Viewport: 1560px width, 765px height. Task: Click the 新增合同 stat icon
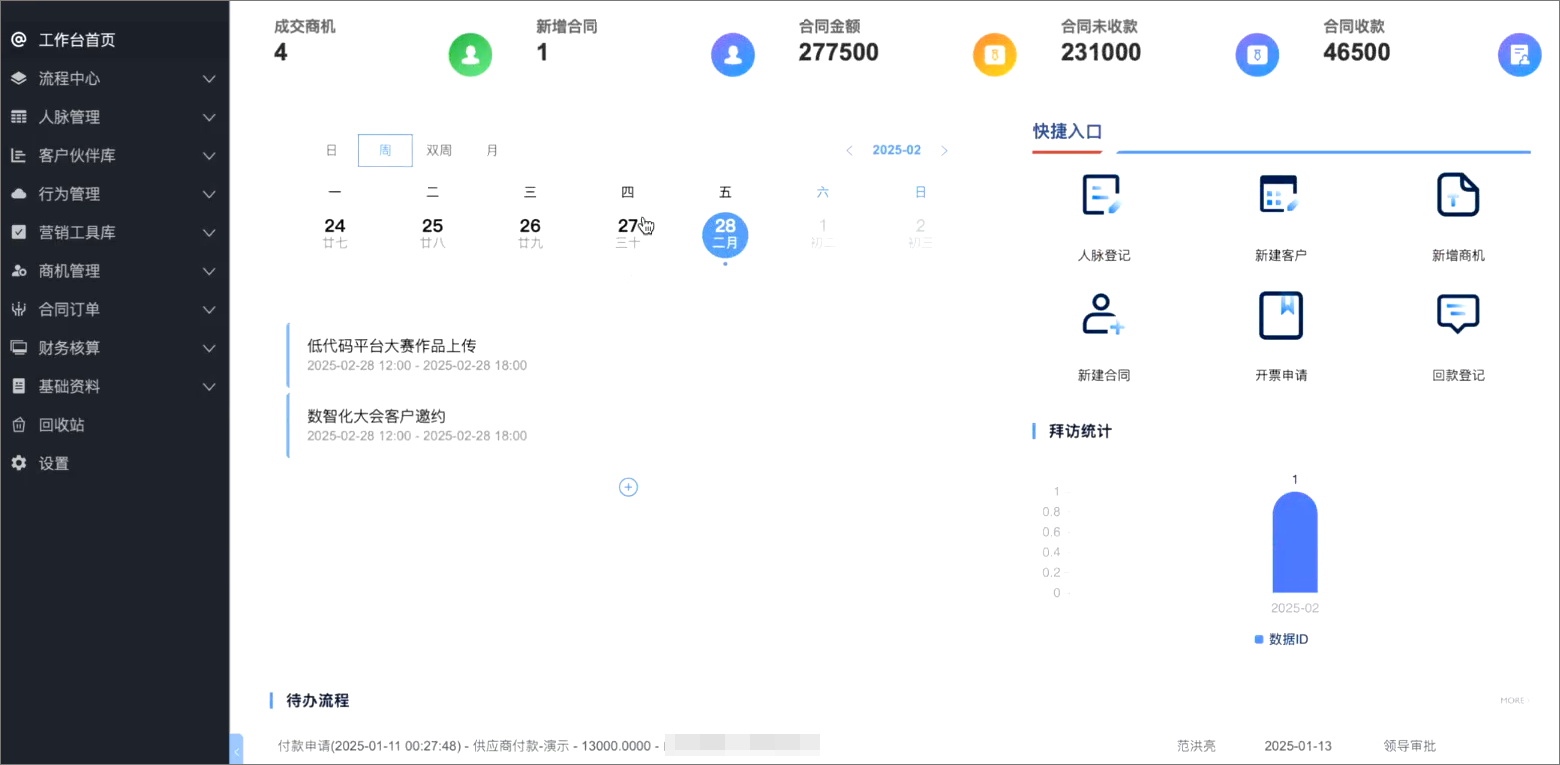(733, 54)
